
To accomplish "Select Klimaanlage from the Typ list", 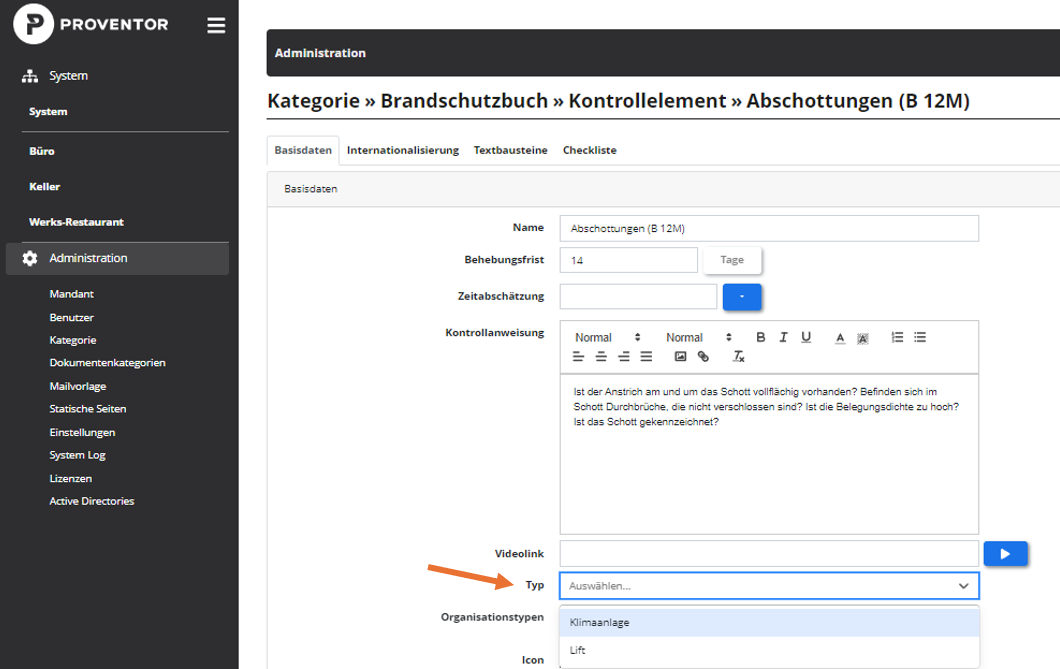I will coord(769,622).
